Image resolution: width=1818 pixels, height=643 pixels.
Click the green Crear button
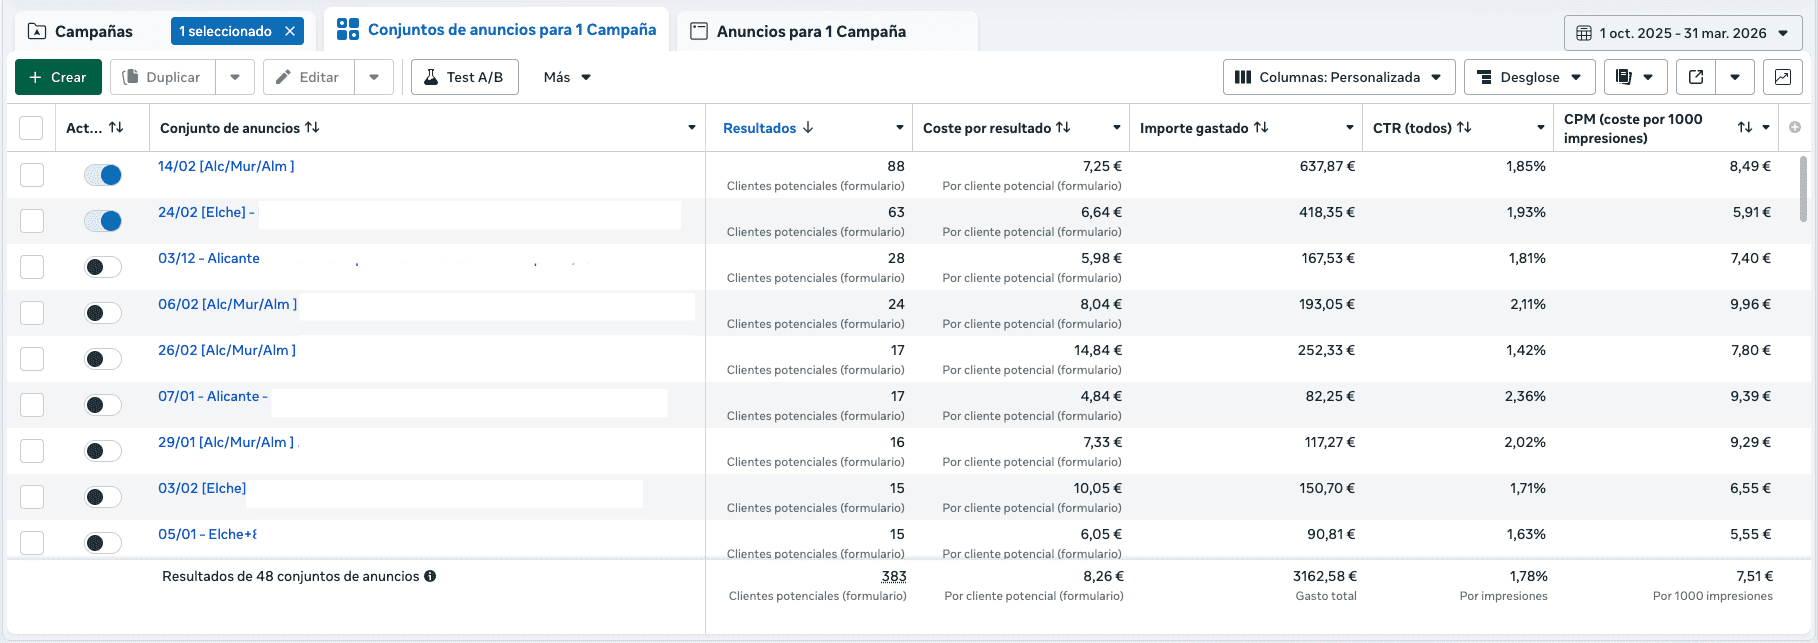[x=58, y=77]
